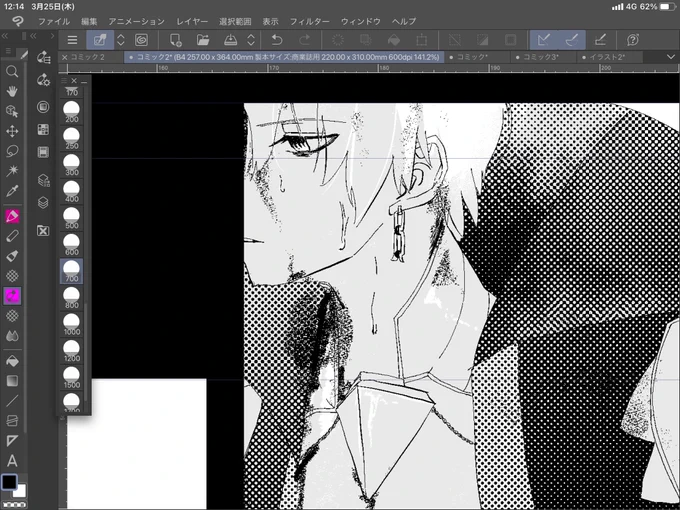Select the Gradient square tool
680x510 pixels.
point(12,381)
